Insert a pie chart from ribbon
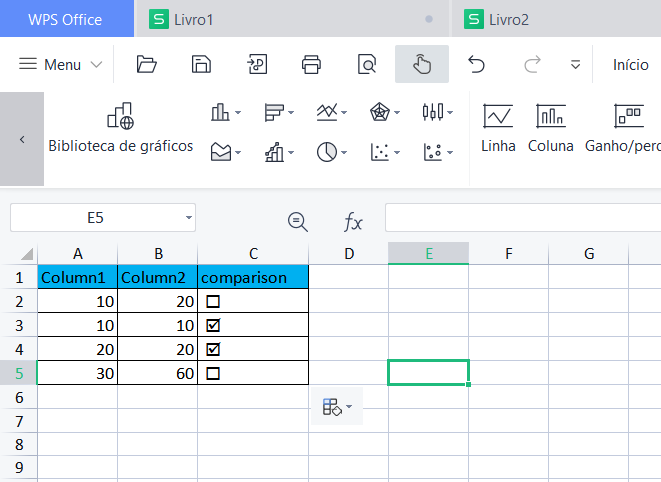Viewport: 661px width, 482px height. tap(327, 152)
